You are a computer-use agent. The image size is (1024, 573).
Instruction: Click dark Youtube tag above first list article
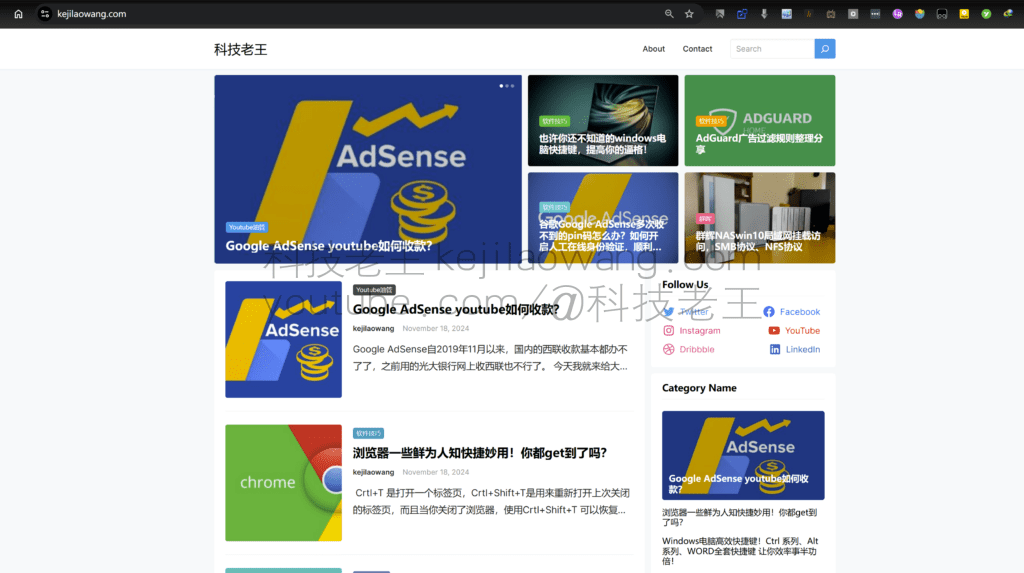pos(374,289)
